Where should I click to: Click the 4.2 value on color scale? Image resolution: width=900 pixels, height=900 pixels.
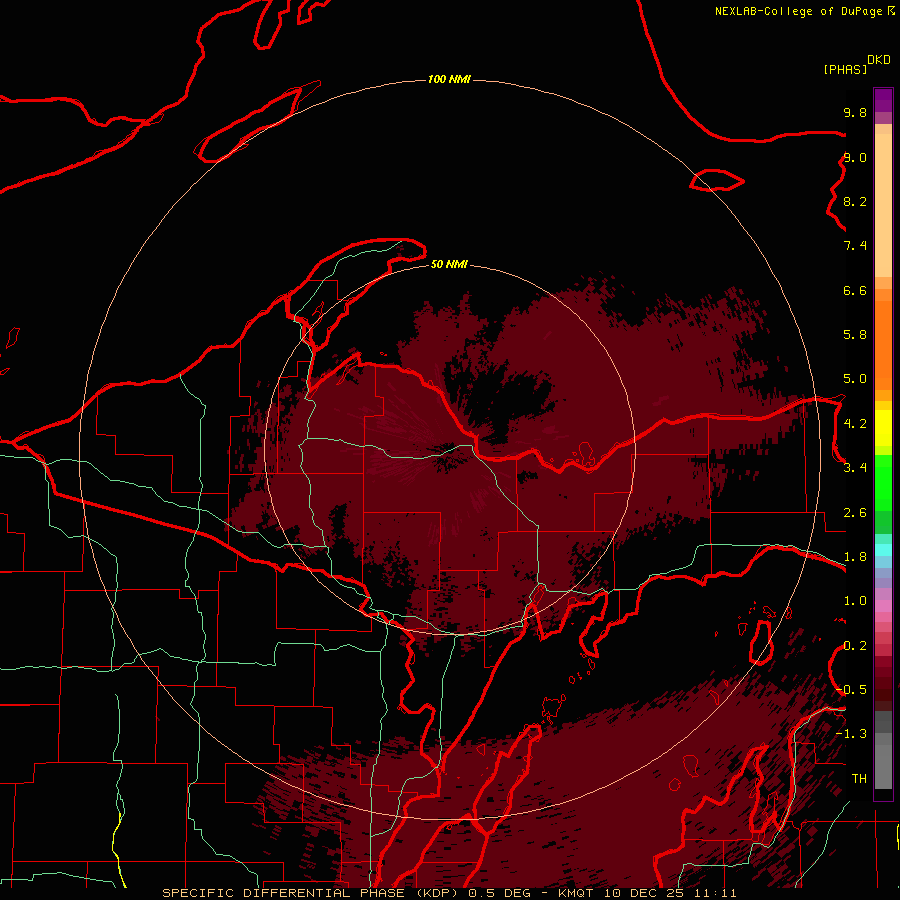point(855,424)
